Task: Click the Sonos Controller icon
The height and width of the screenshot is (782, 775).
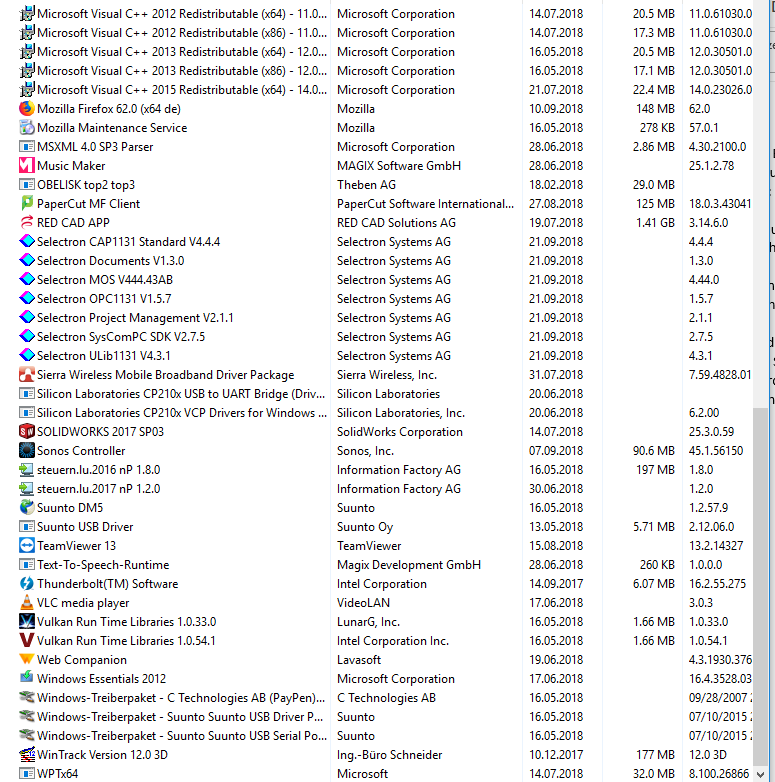Action: point(26,450)
